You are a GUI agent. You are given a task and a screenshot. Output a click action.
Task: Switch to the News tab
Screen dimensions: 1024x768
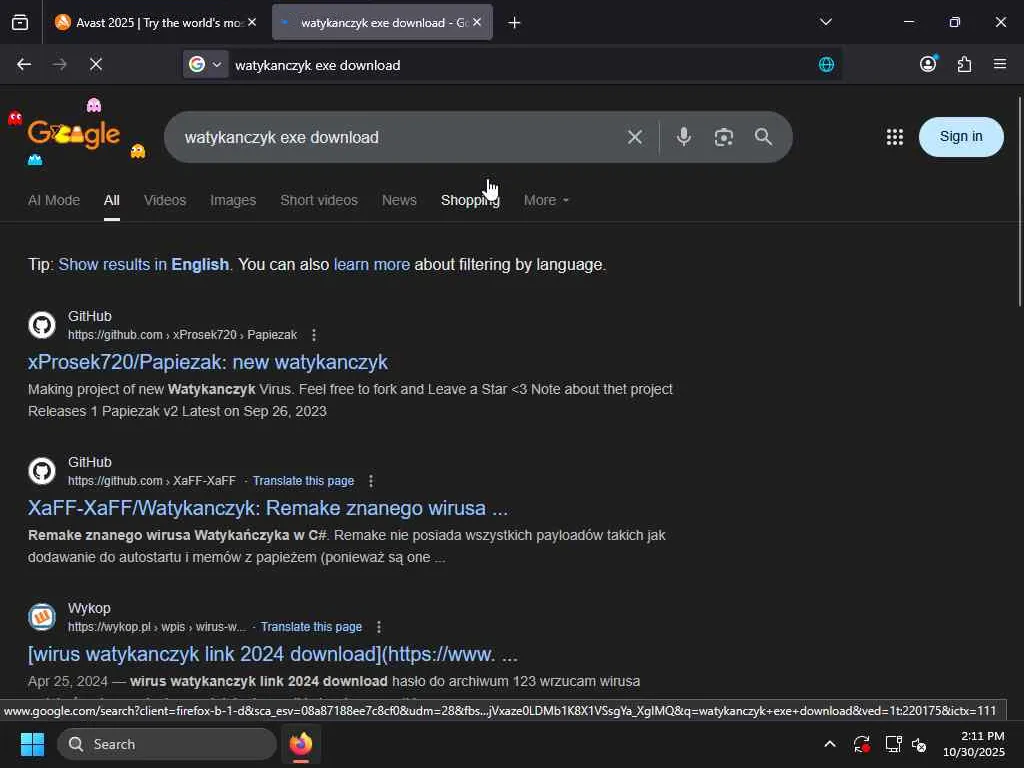pos(399,200)
